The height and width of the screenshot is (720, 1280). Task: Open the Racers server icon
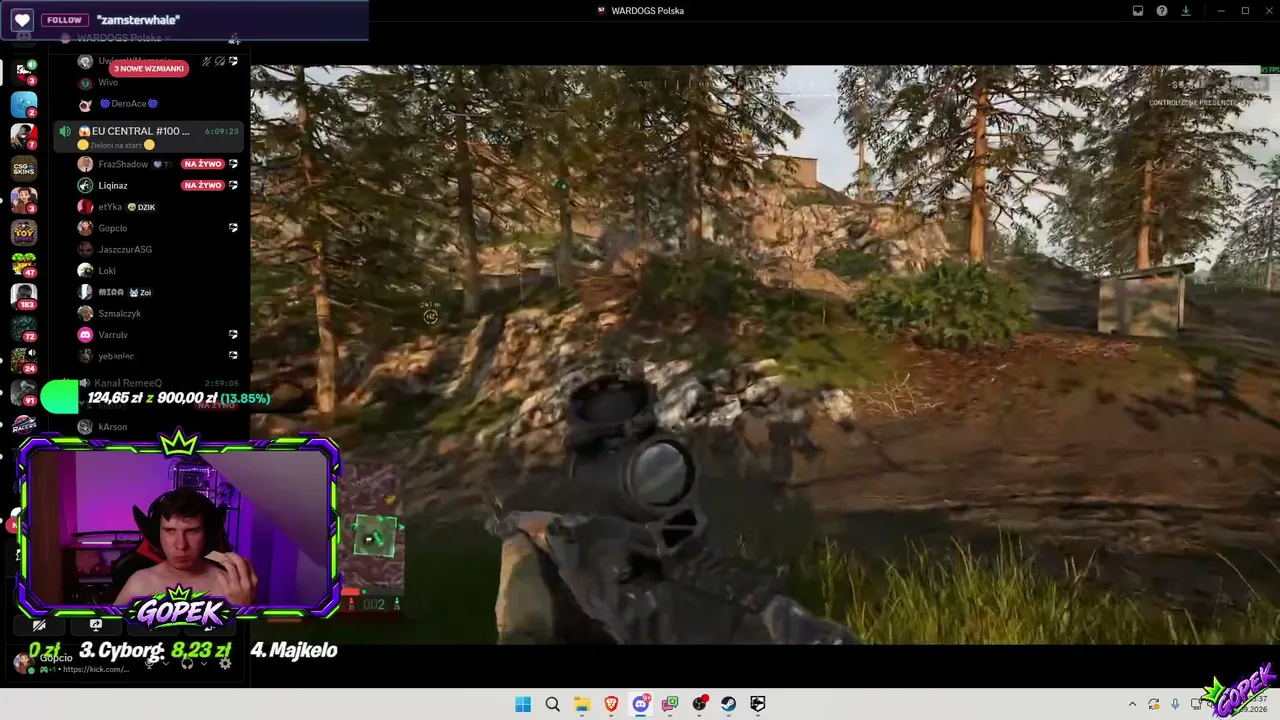[24, 424]
